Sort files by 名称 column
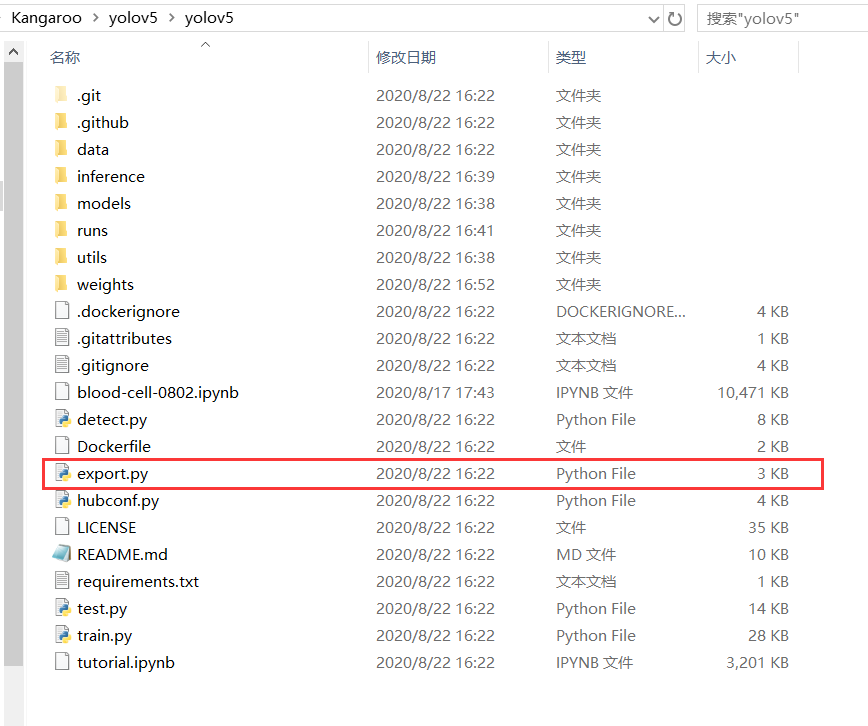 pos(65,57)
